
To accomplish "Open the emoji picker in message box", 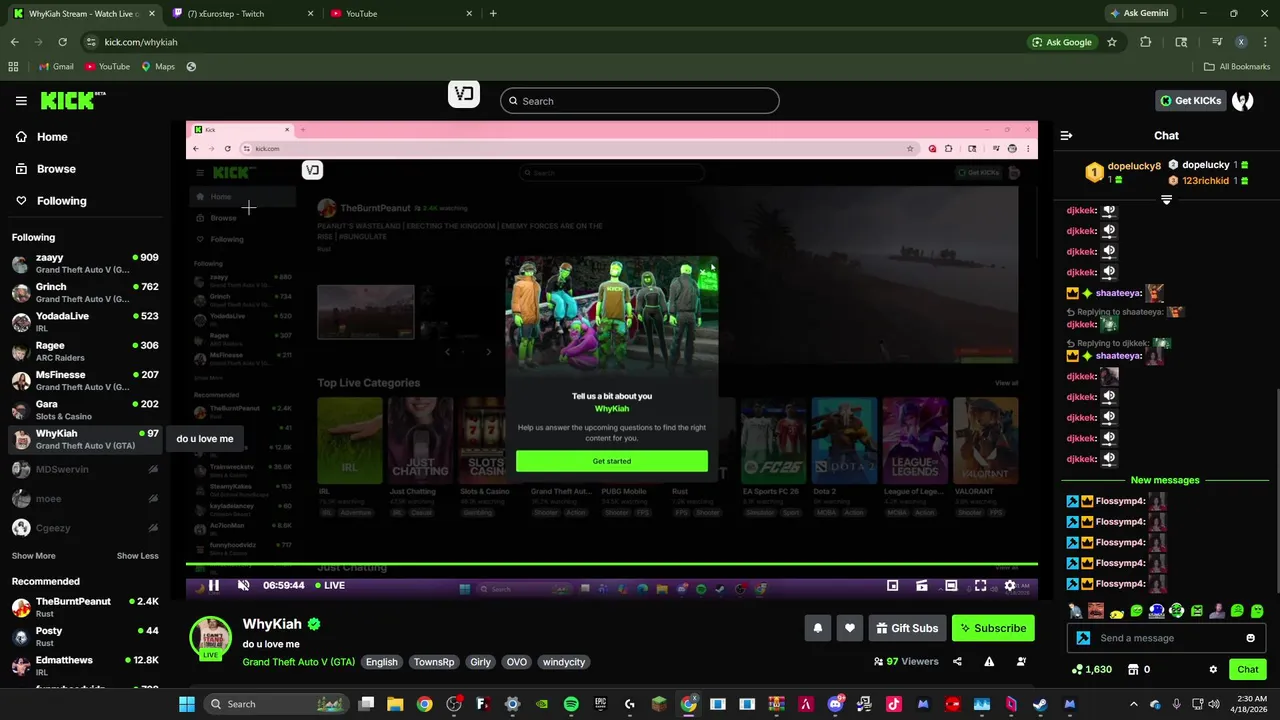I will 1250,638.
